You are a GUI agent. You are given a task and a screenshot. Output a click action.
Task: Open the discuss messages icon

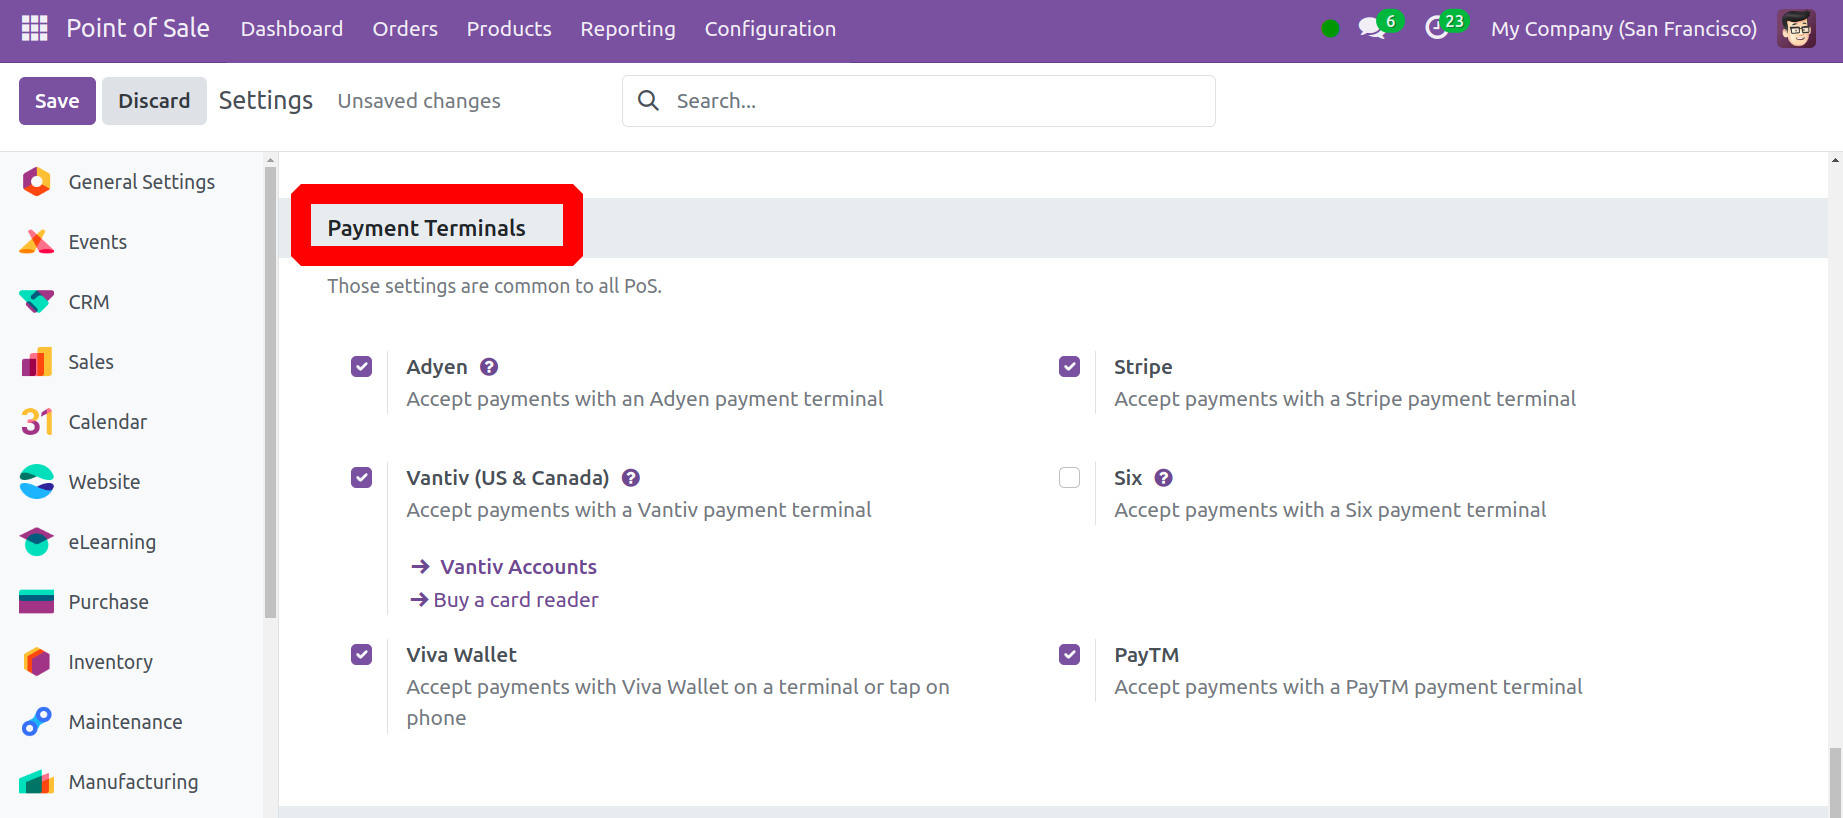(x=1372, y=28)
